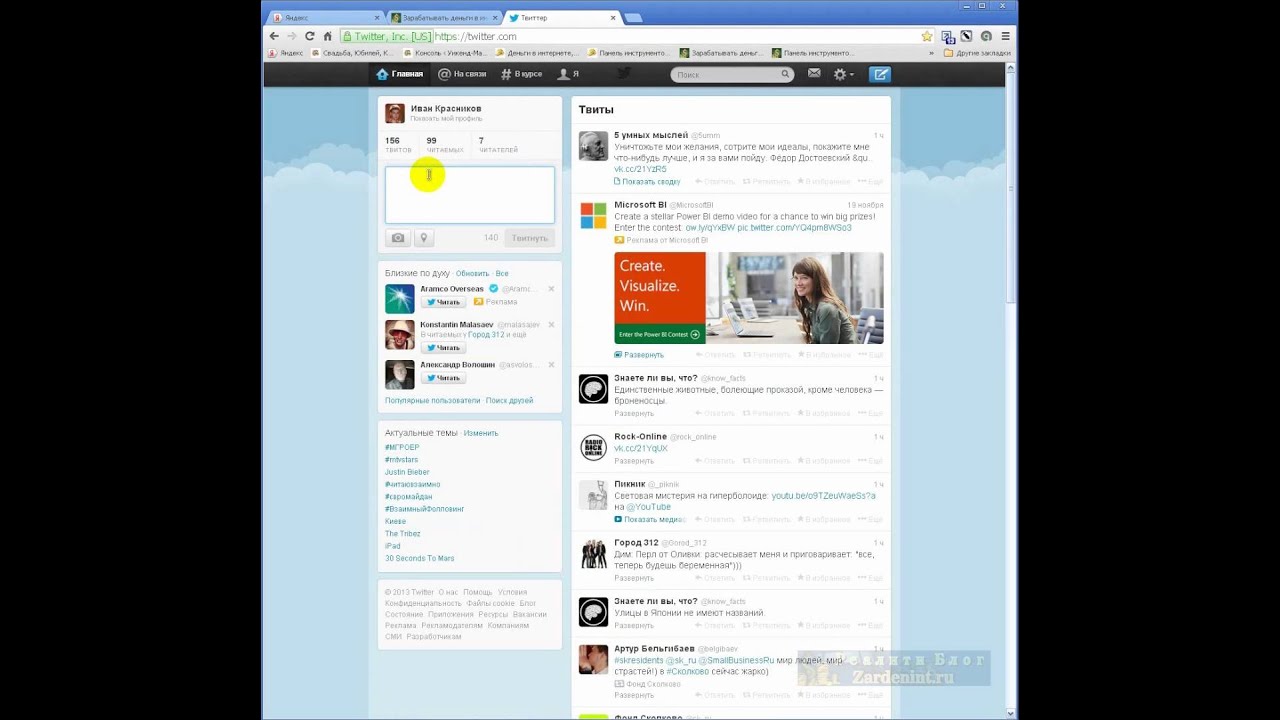Image resolution: width=1280 pixels, height=720 pixels.
Task: Open the youtu.be link in Пикник tweet
Action: (x=823, y=495)
